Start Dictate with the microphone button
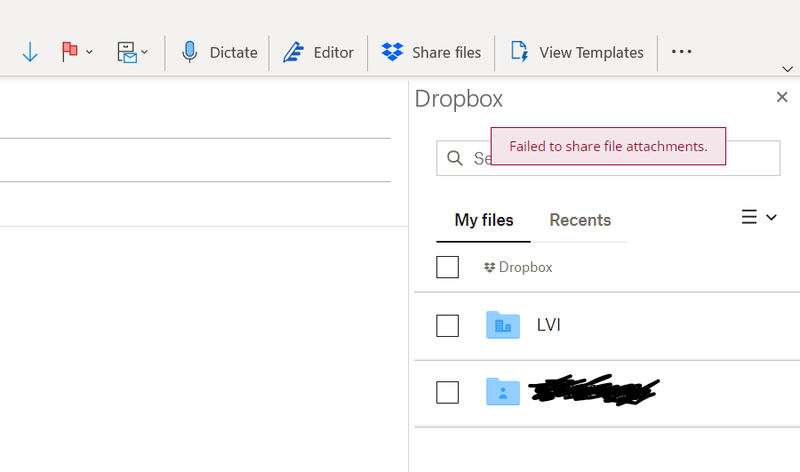 click(219, 52)
